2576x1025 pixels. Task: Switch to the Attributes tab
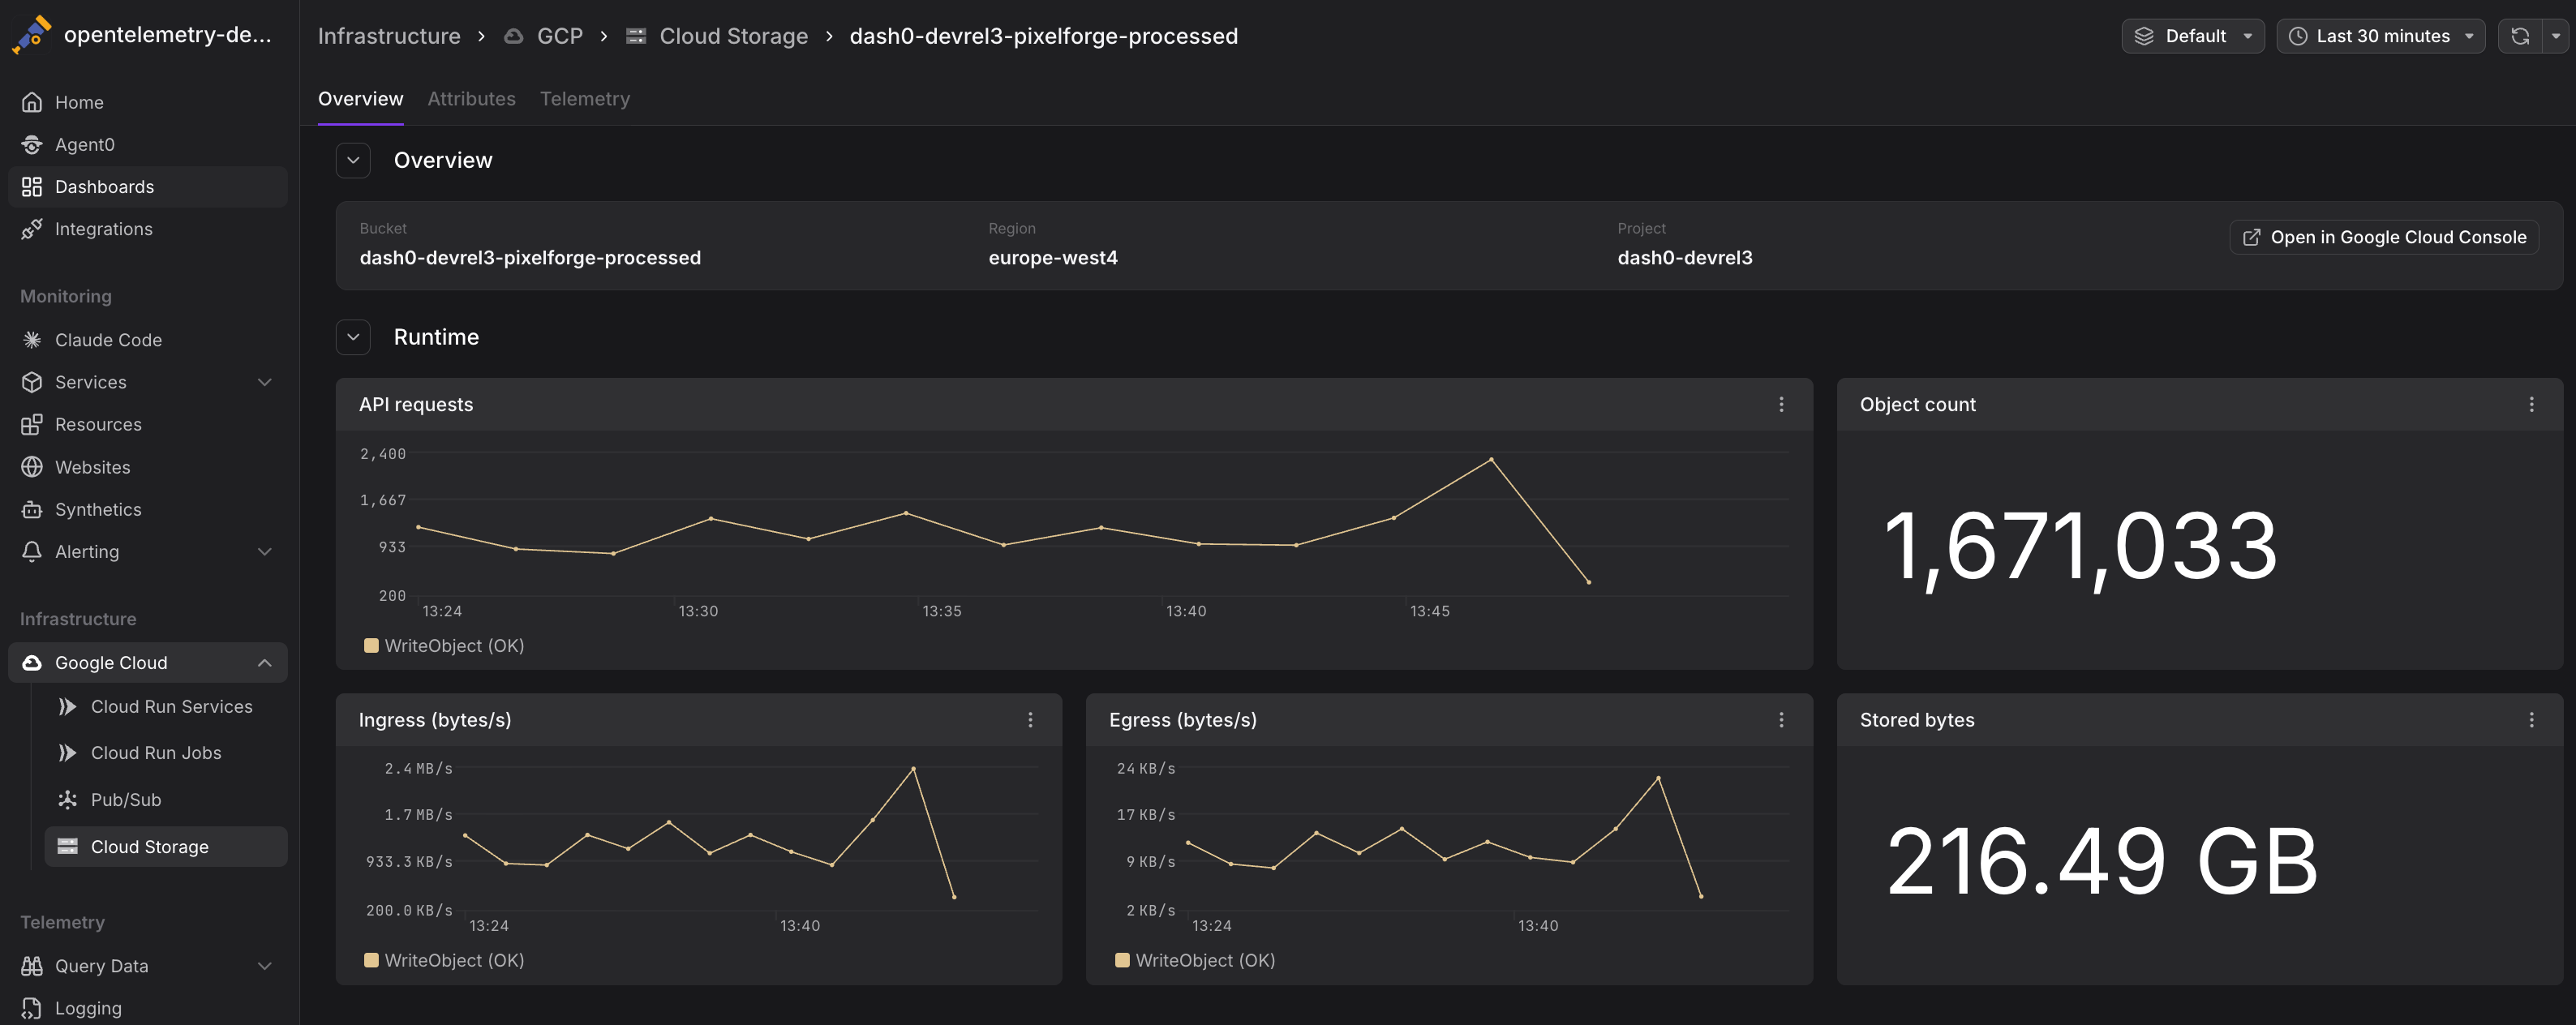point(472,99)
